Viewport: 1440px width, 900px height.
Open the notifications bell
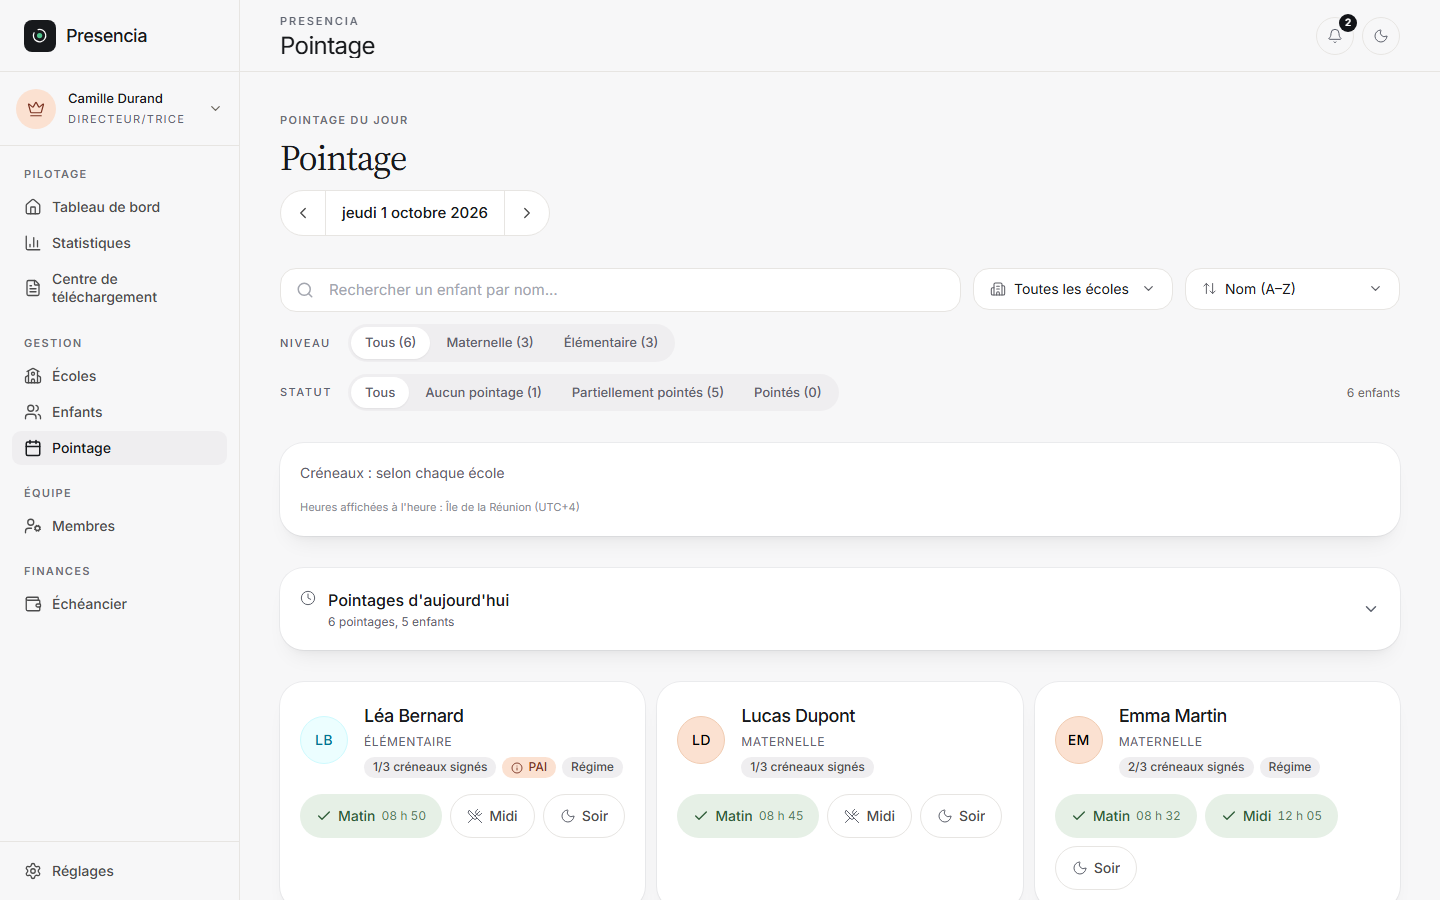[x=1335, y=36]
